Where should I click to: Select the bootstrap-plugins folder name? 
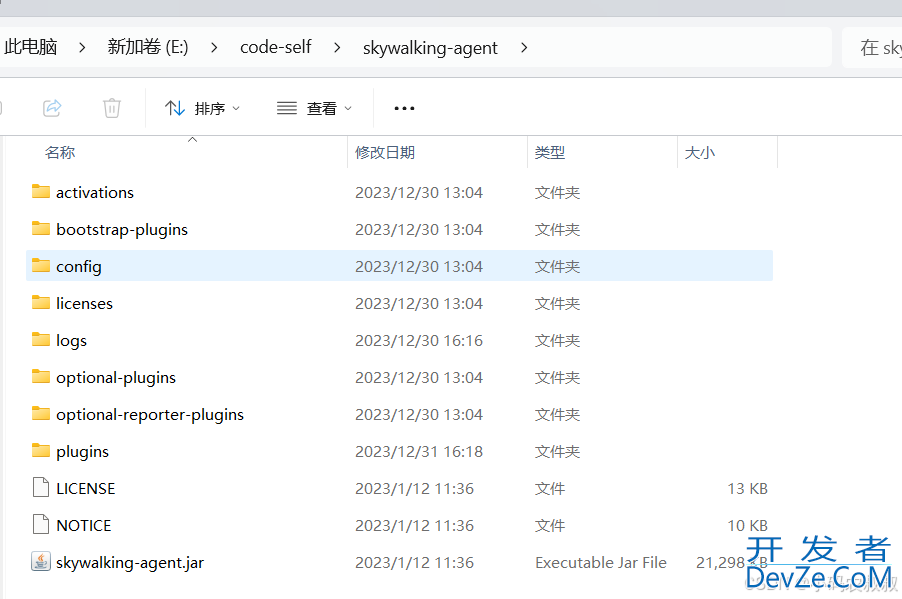122,230
